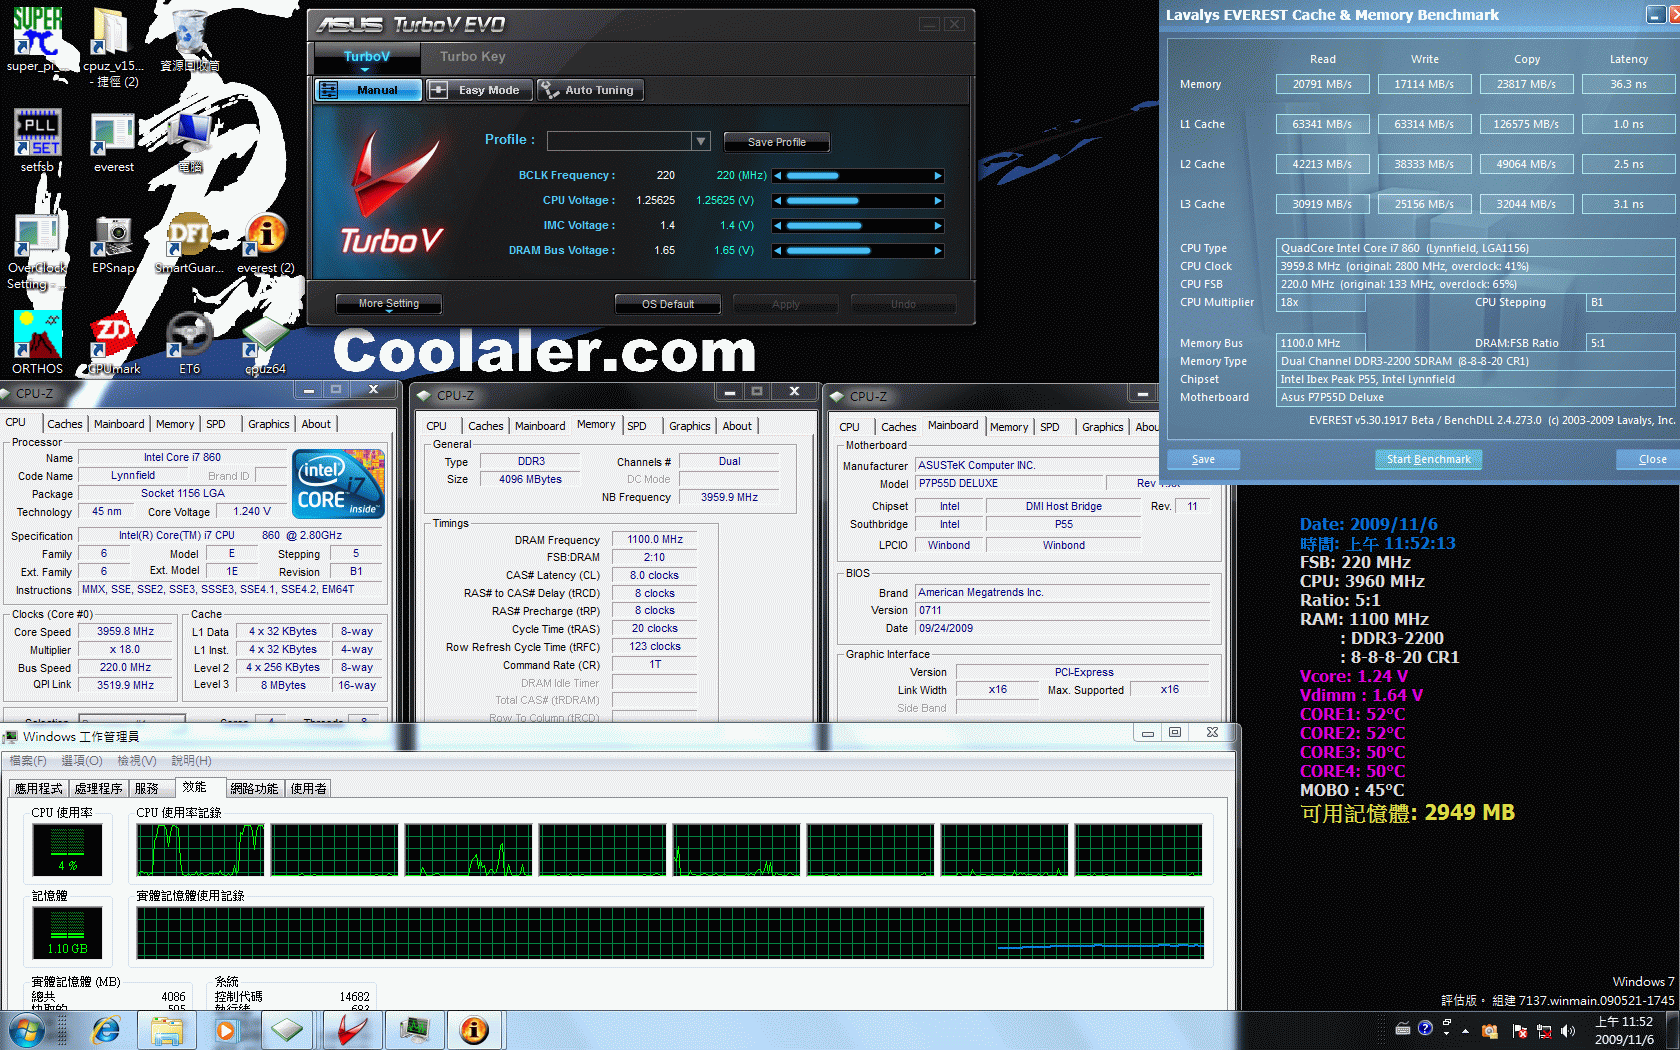Launch the ORTHOS desktop icon

[37, 342]
